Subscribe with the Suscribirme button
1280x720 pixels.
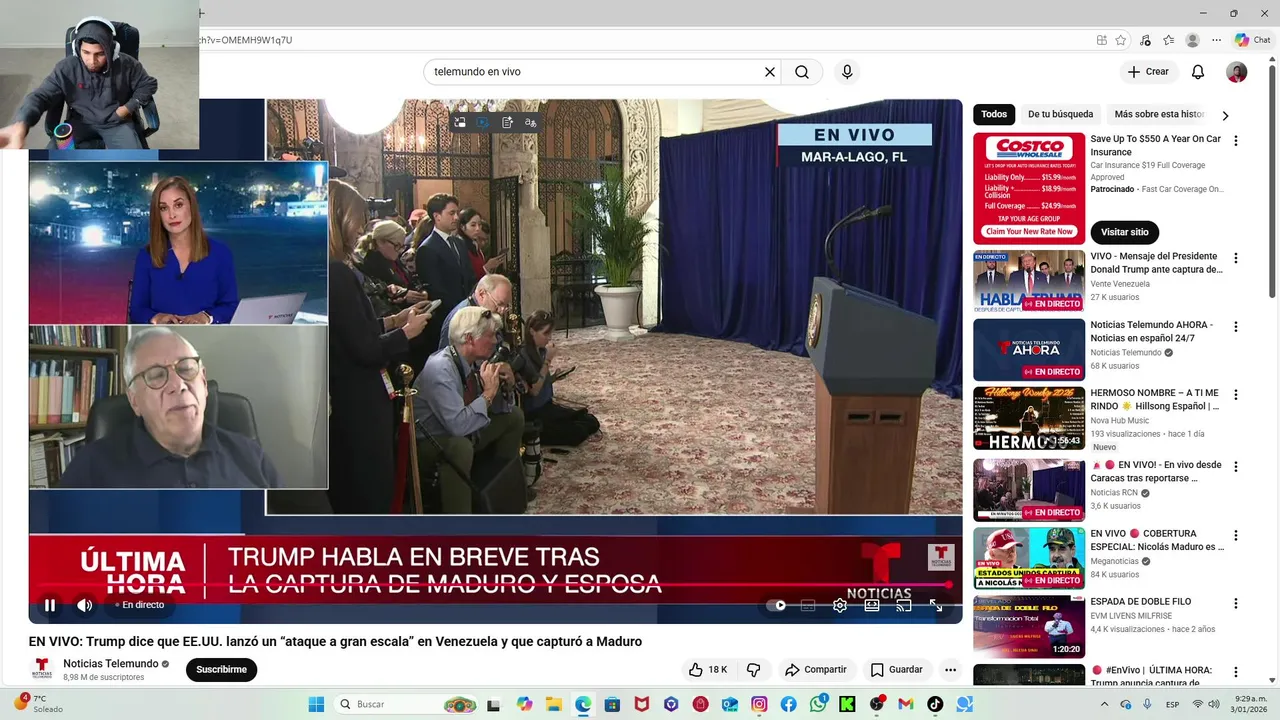[221, 670]
